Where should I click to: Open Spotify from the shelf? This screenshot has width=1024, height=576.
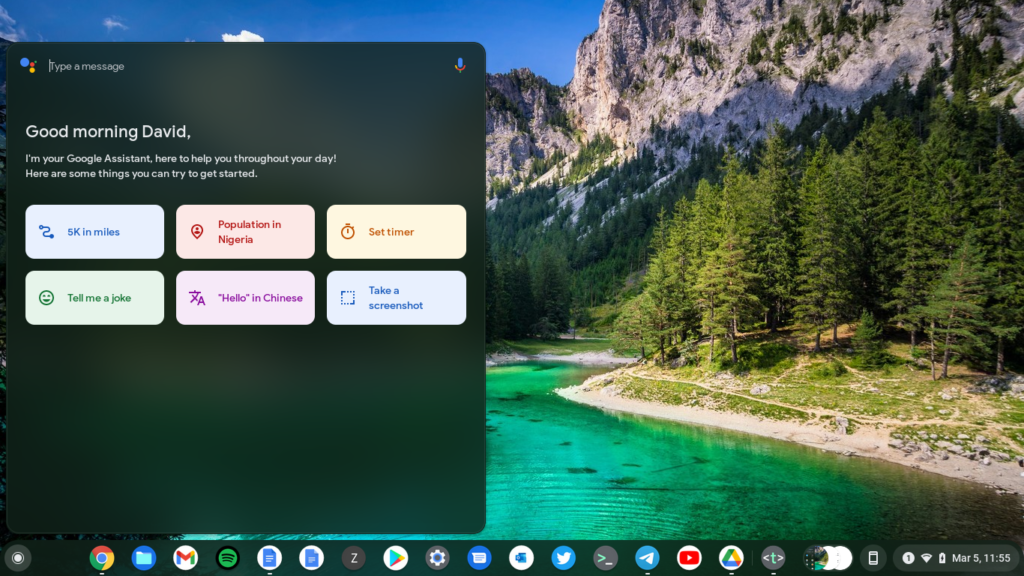[227, 558]
